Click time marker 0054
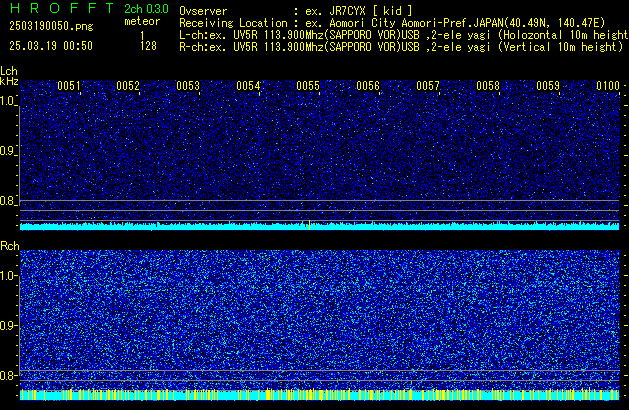Viewport: 629px width, 410px height. (x=248, y=86)
